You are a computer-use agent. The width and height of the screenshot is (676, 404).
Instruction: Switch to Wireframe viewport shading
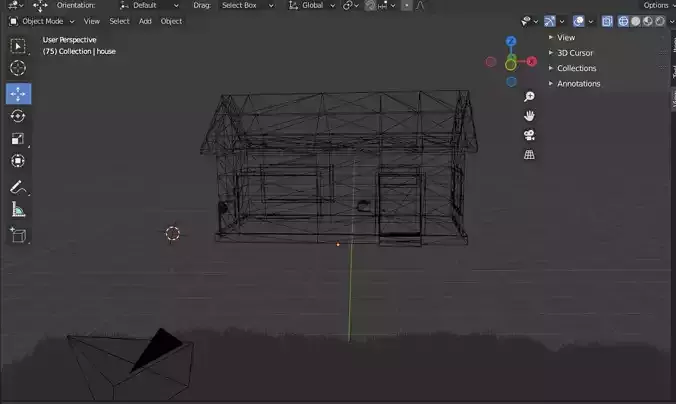623,21
